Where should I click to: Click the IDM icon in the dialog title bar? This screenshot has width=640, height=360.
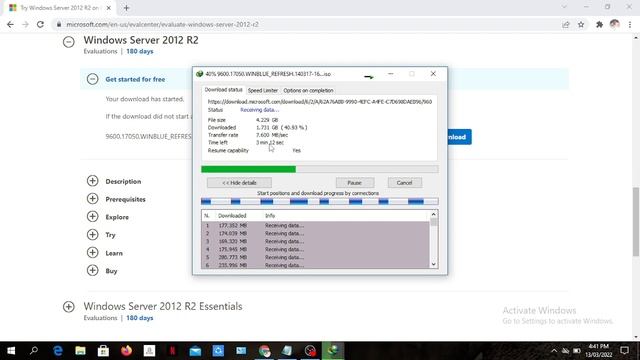199,74
